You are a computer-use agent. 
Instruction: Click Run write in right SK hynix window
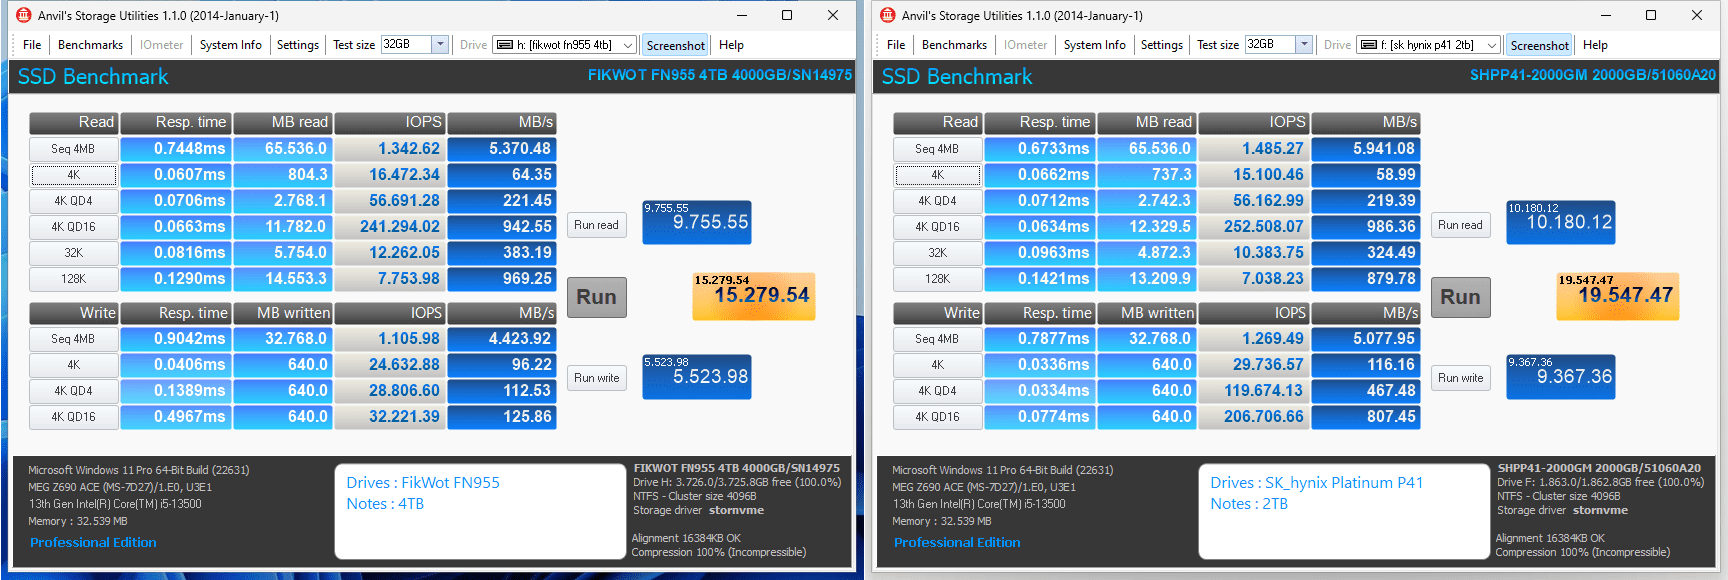(1461, 378)
